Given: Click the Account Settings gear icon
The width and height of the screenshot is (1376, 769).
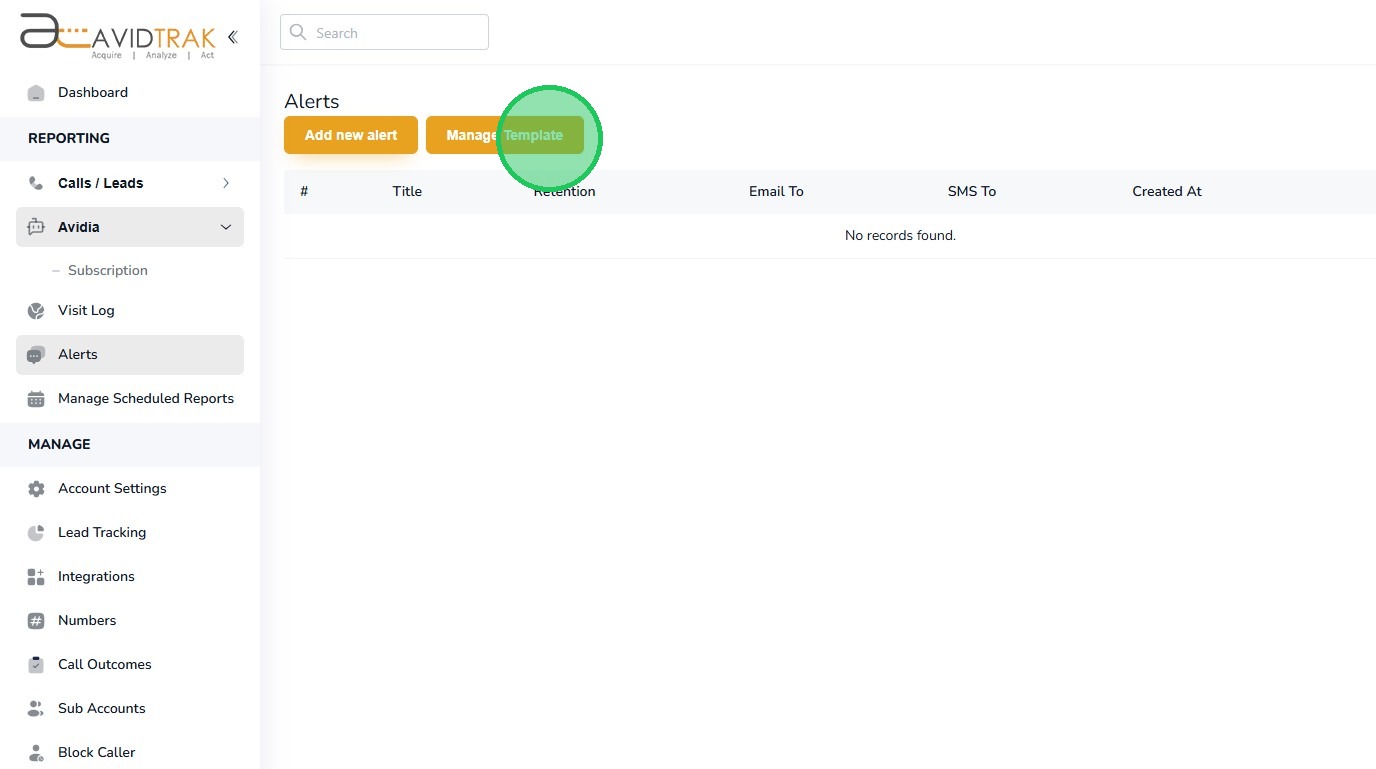Looking at the screenshot, I should click(36, 489).
